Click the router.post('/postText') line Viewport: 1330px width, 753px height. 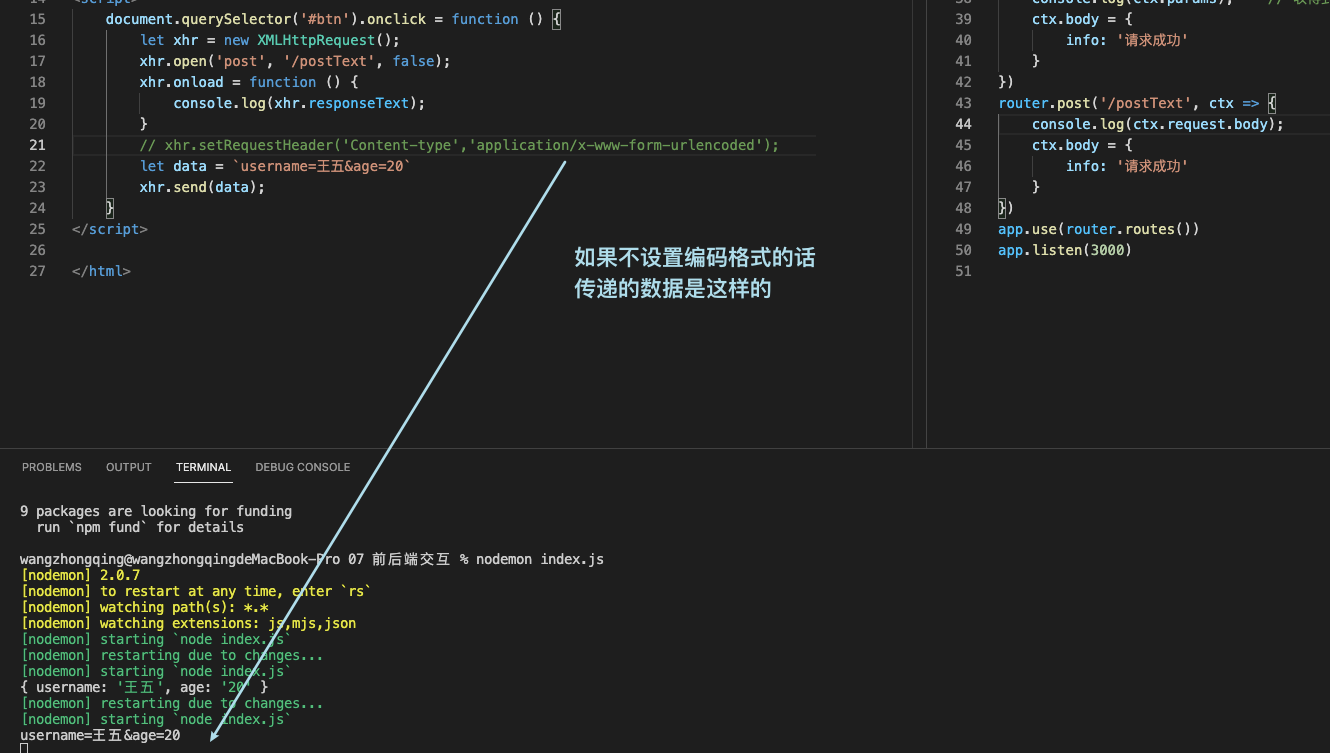coord(1138,103)
